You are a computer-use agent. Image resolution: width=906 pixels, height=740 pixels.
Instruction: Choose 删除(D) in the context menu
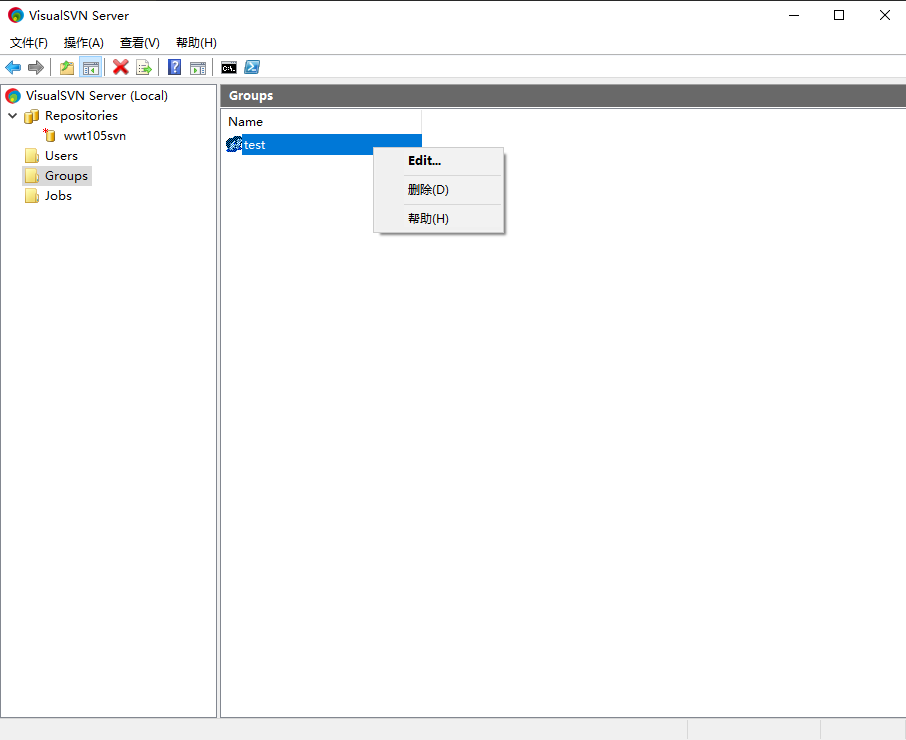pos(428,190)
